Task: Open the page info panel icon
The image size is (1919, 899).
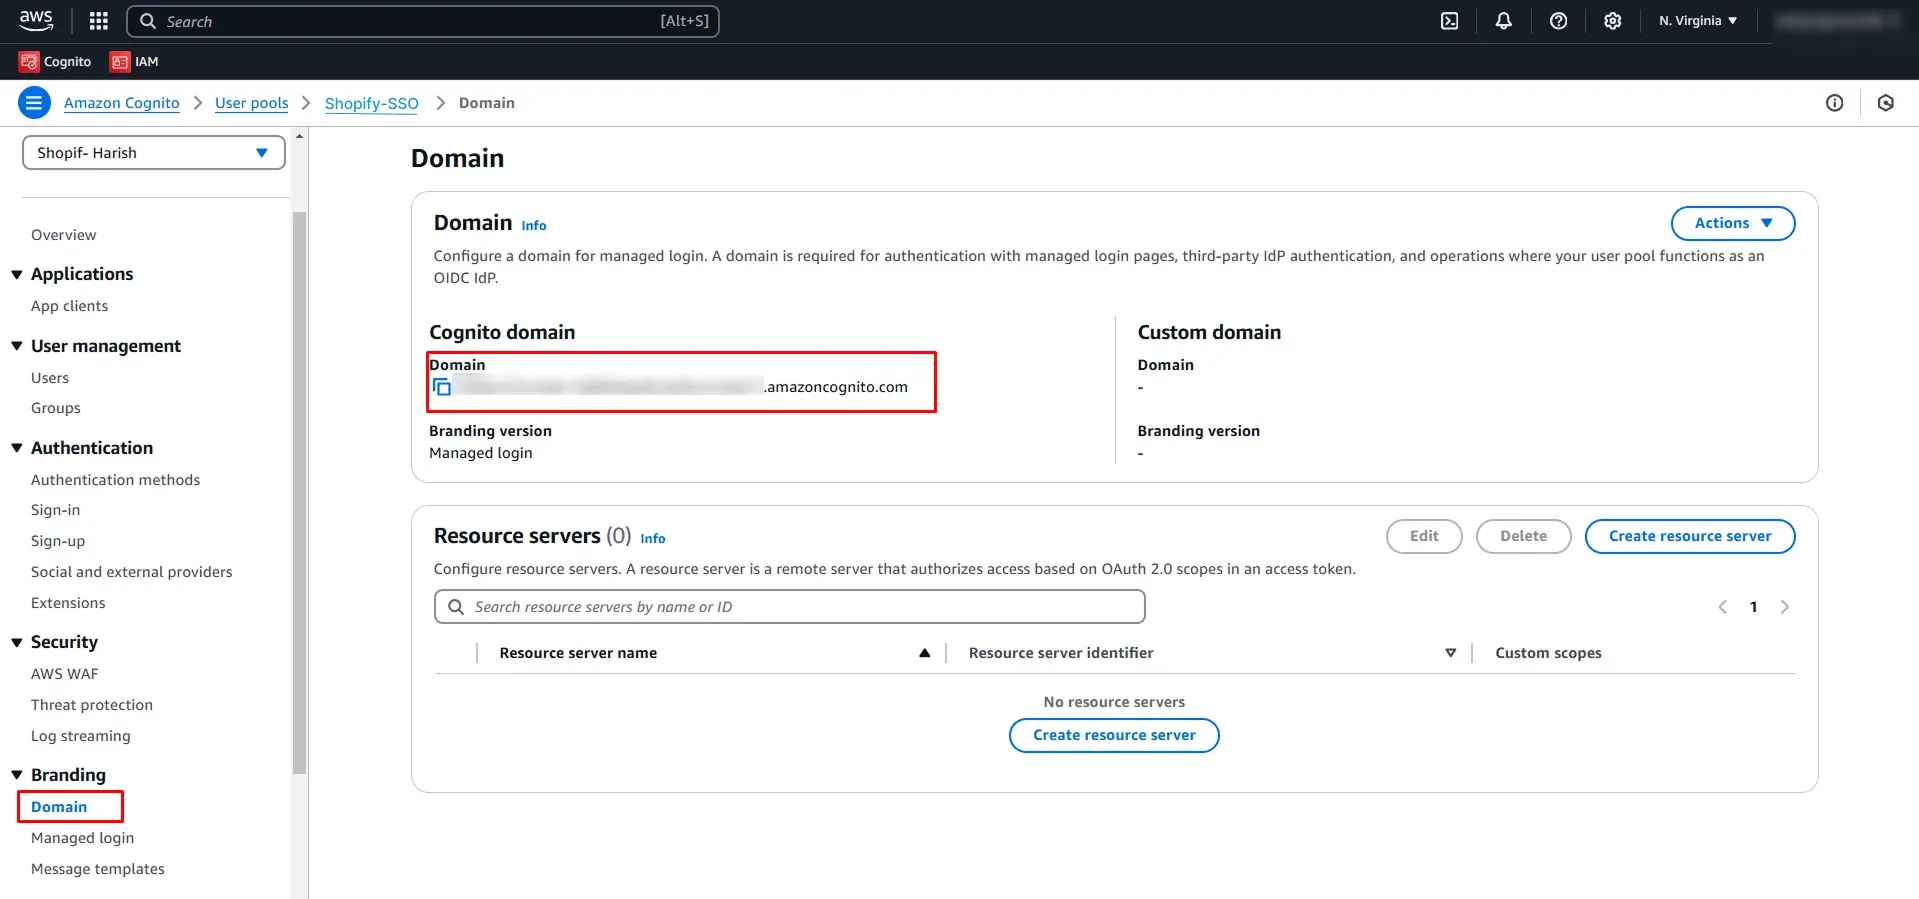Action: click(x=1834, y=103)
